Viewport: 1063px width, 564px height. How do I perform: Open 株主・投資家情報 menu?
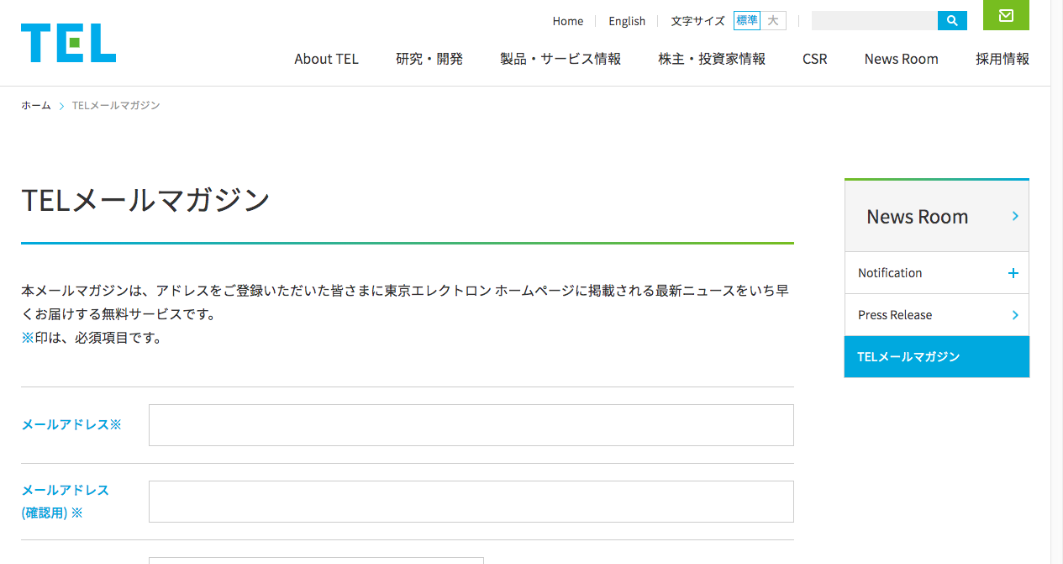[x=711, y=59]
